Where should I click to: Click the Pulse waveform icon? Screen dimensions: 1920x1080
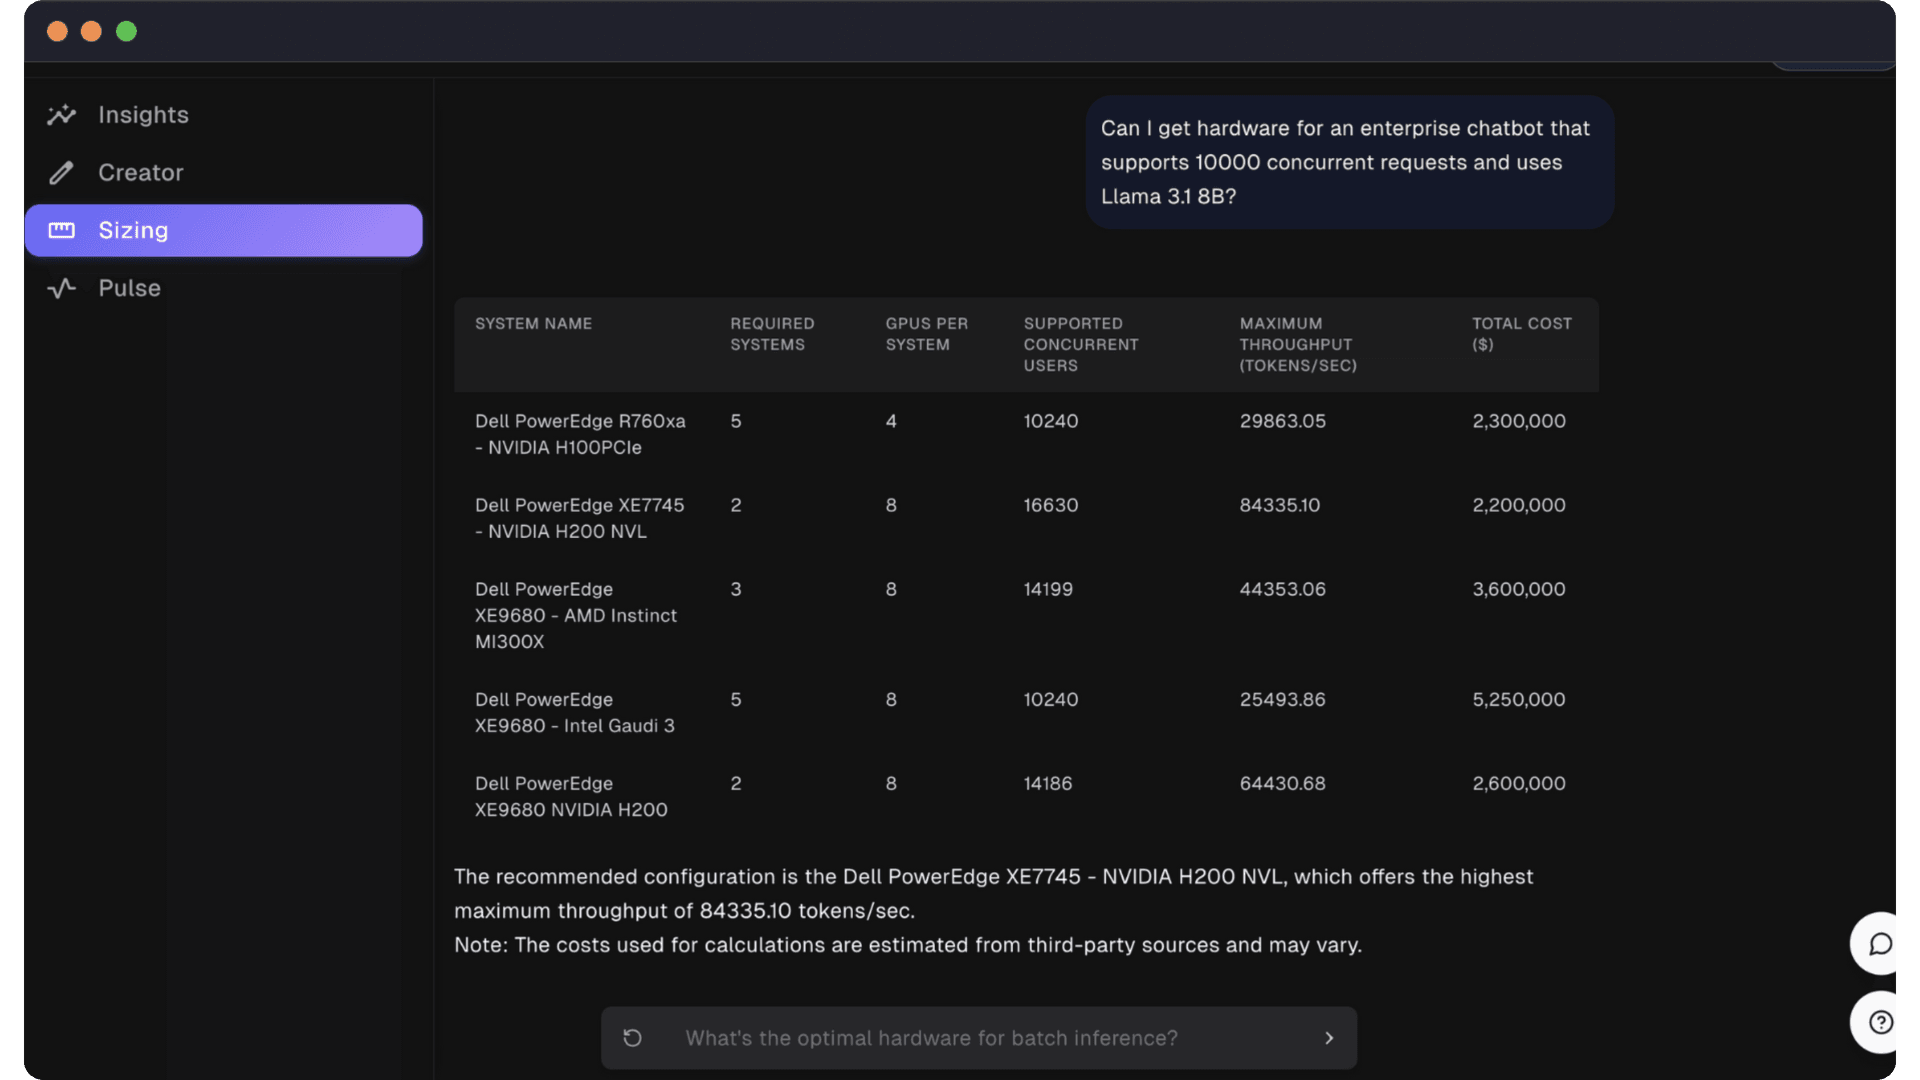coord(61,289)
